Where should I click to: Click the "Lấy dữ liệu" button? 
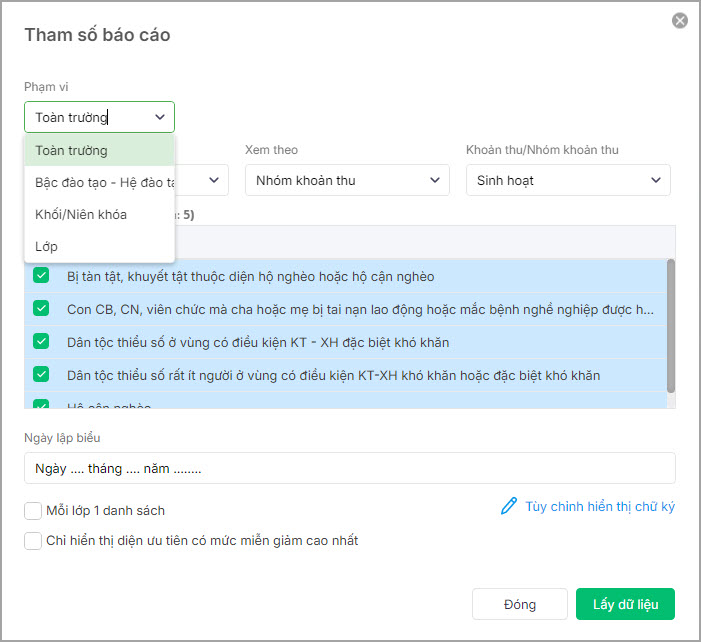[x=625, y=604]
